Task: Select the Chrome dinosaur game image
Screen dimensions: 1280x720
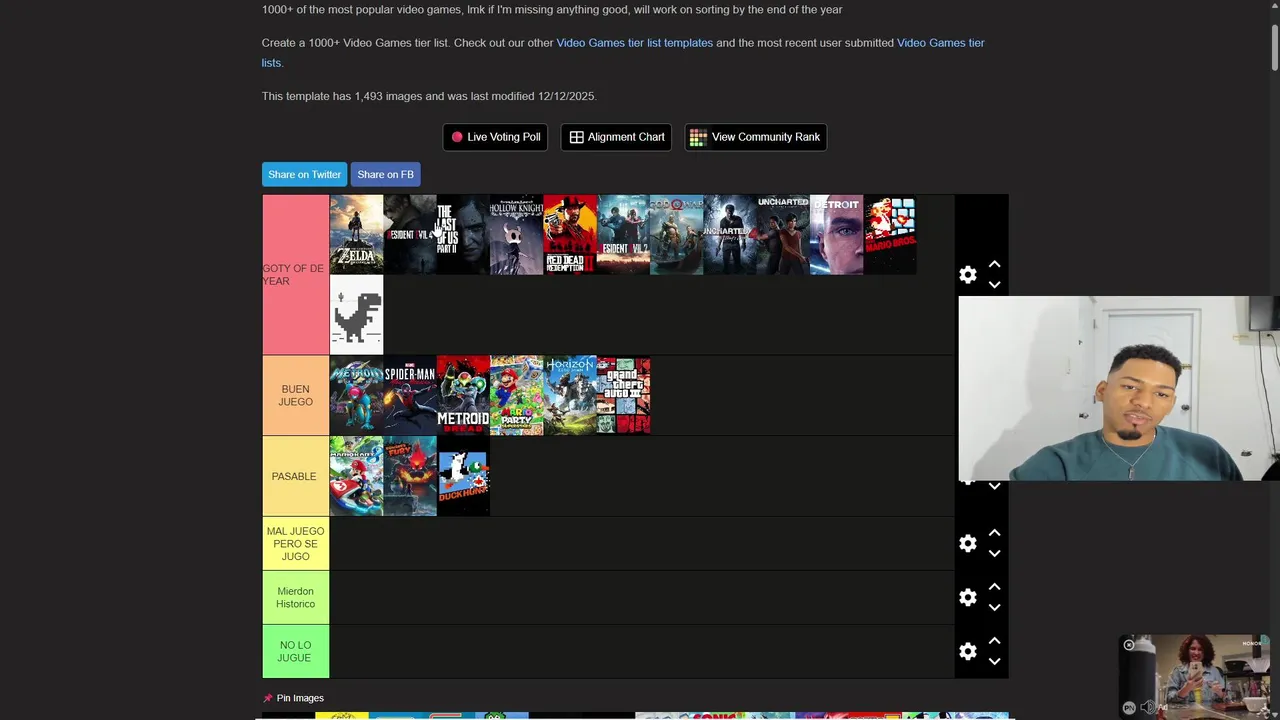Action: pos(356,315)
